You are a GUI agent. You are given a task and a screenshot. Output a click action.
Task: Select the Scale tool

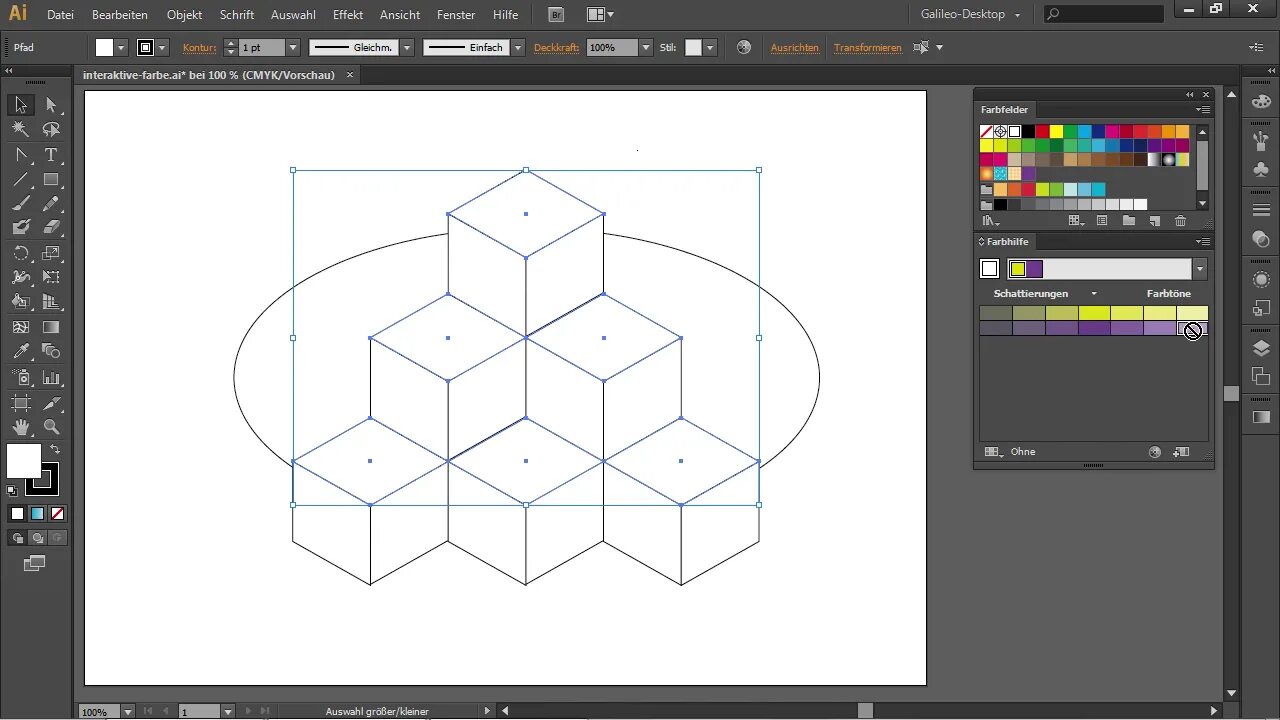point(51,253)
